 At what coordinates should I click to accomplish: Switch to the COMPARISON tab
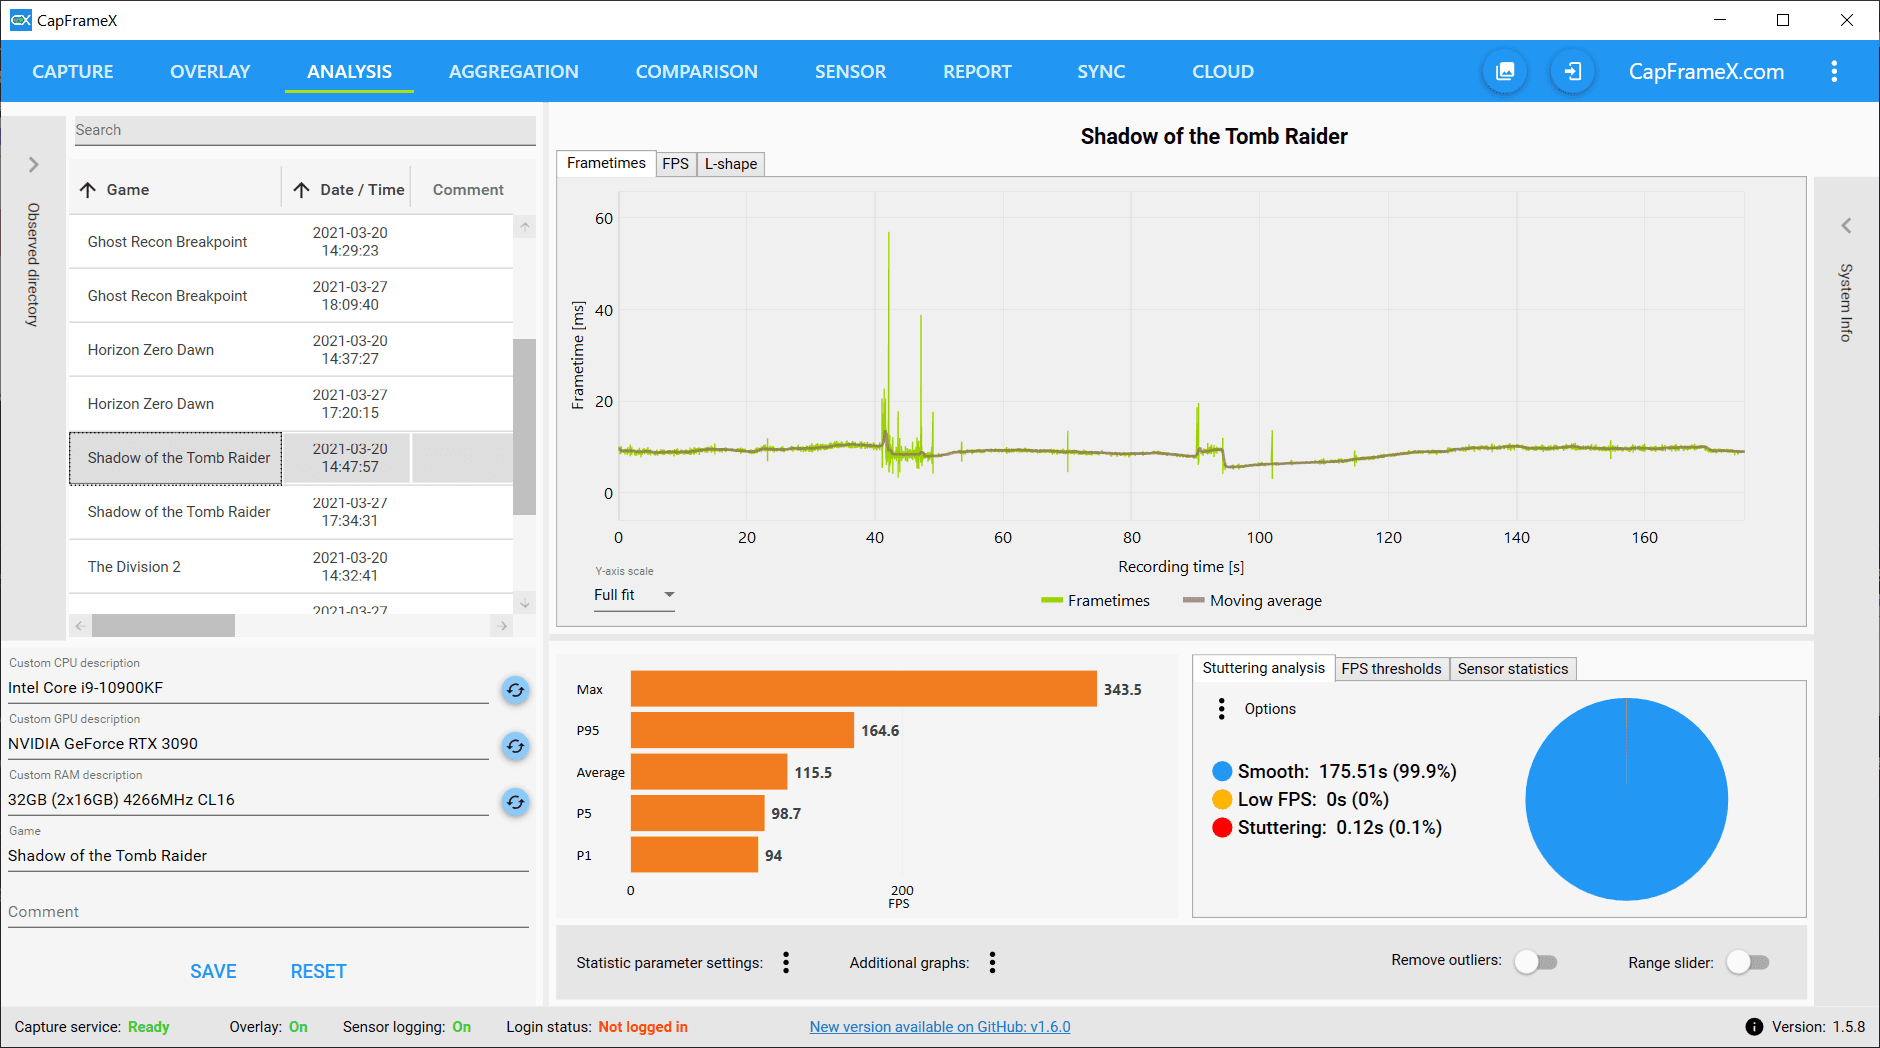(x=696, y=72)
